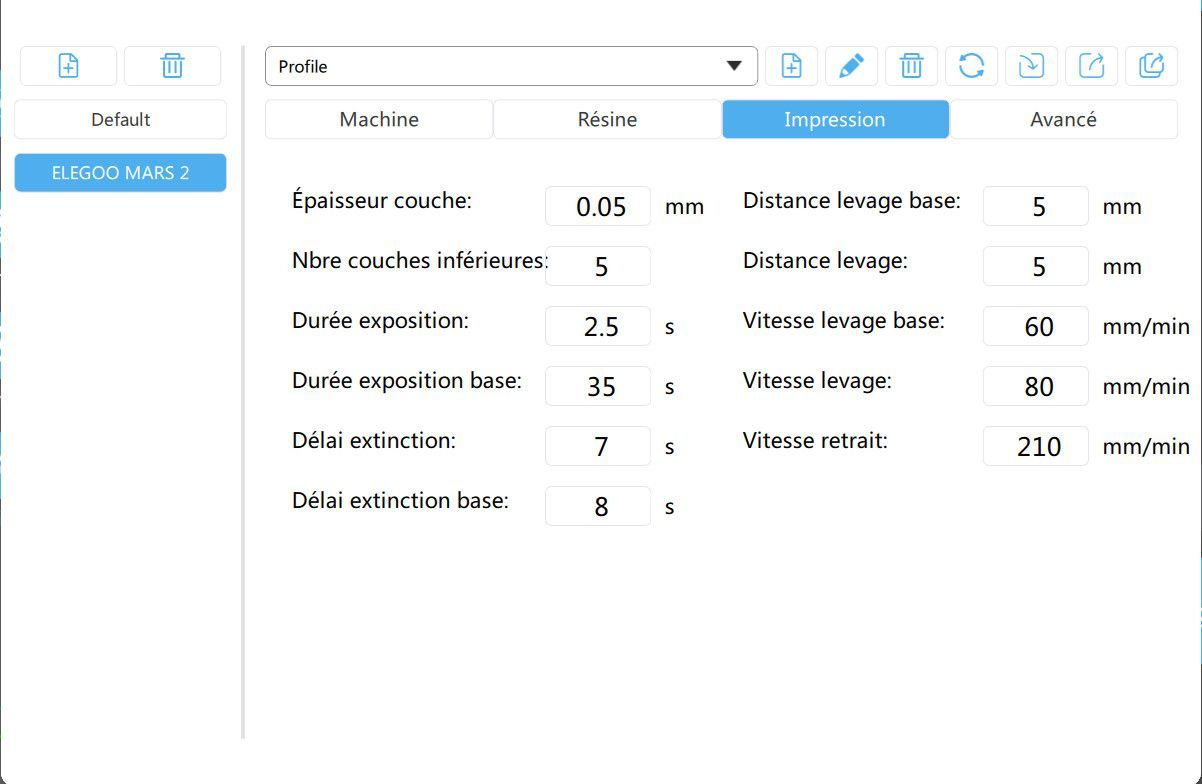Select the Default printer
Viewport: 1202px width, 784px height.
(x=120, y=119)
